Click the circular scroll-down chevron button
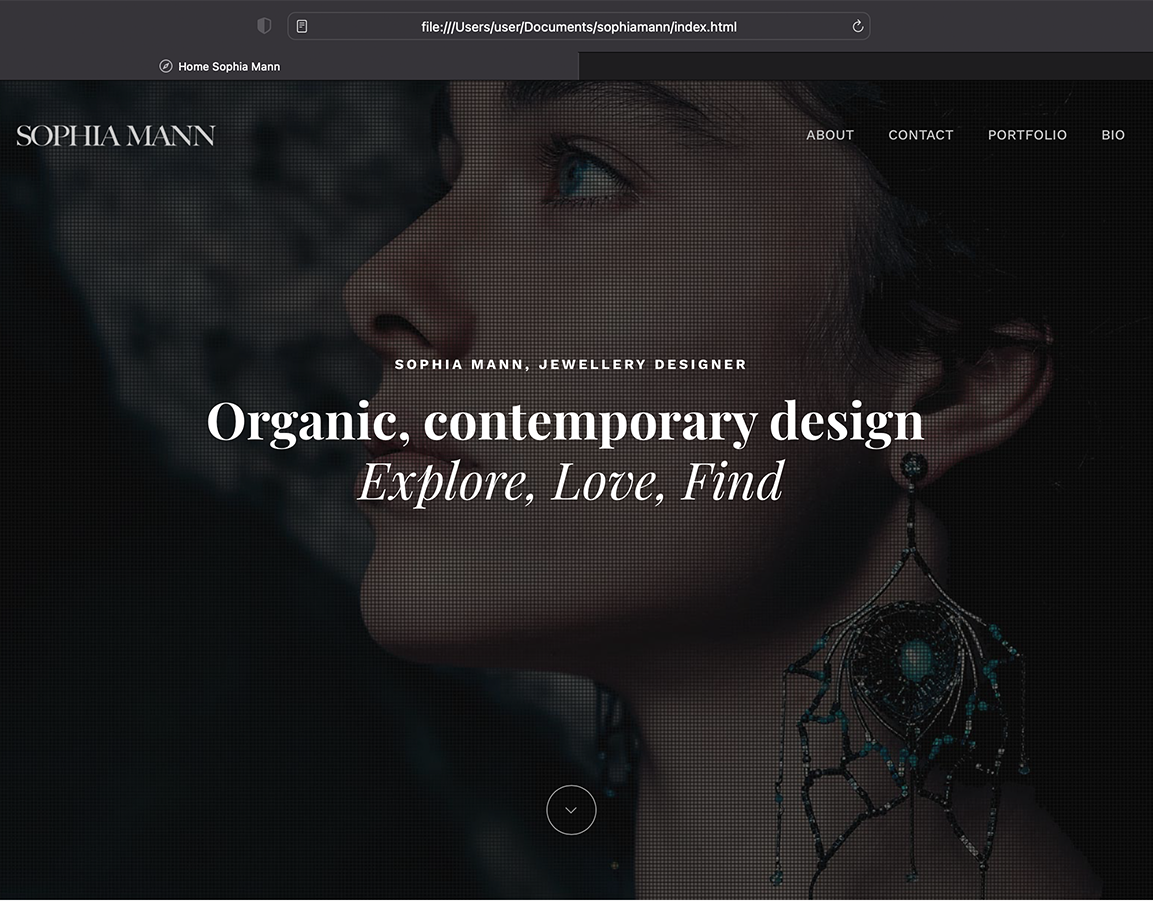The image size is (1153, 902). pyautogui.click(x=571, y=810)
